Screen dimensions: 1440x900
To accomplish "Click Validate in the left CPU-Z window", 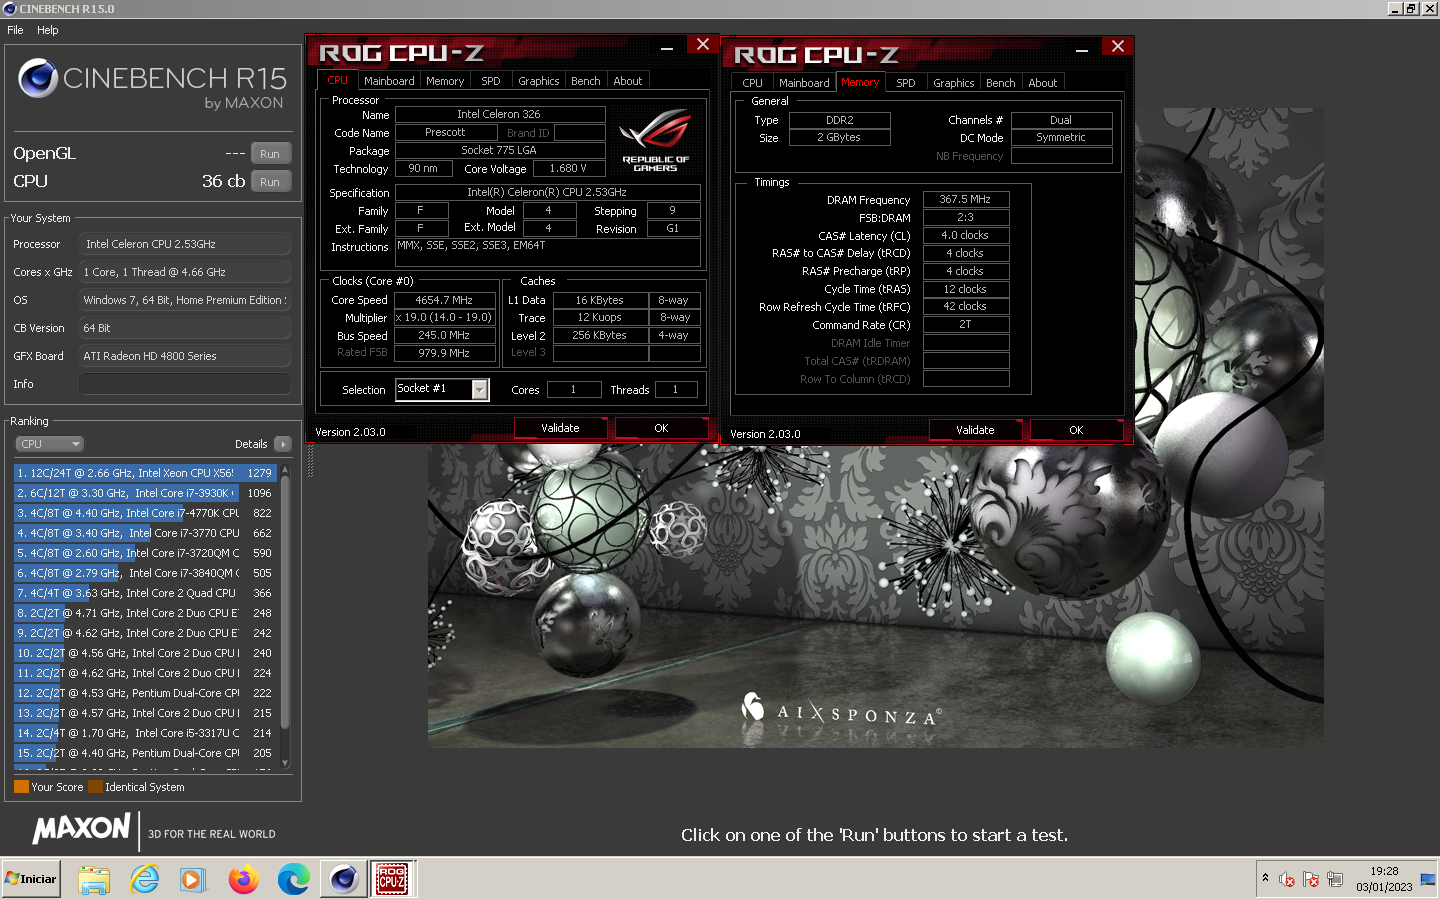I will [x=560, y=428].
